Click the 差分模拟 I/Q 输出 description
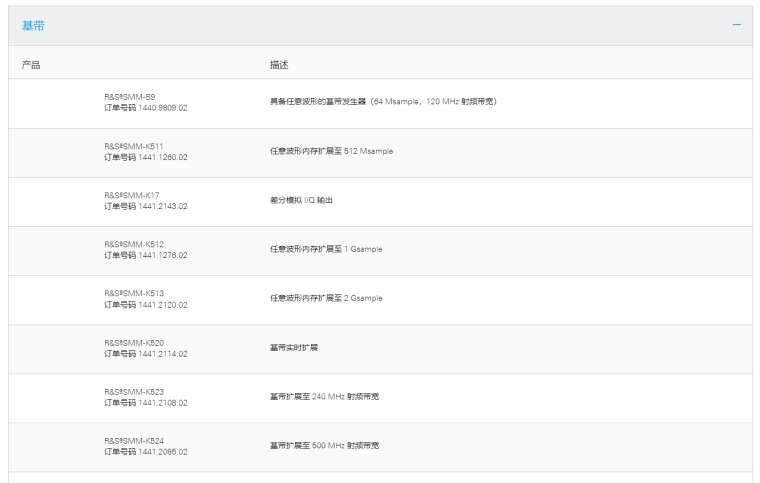This screenshot has height=483, width=760. 301,200
